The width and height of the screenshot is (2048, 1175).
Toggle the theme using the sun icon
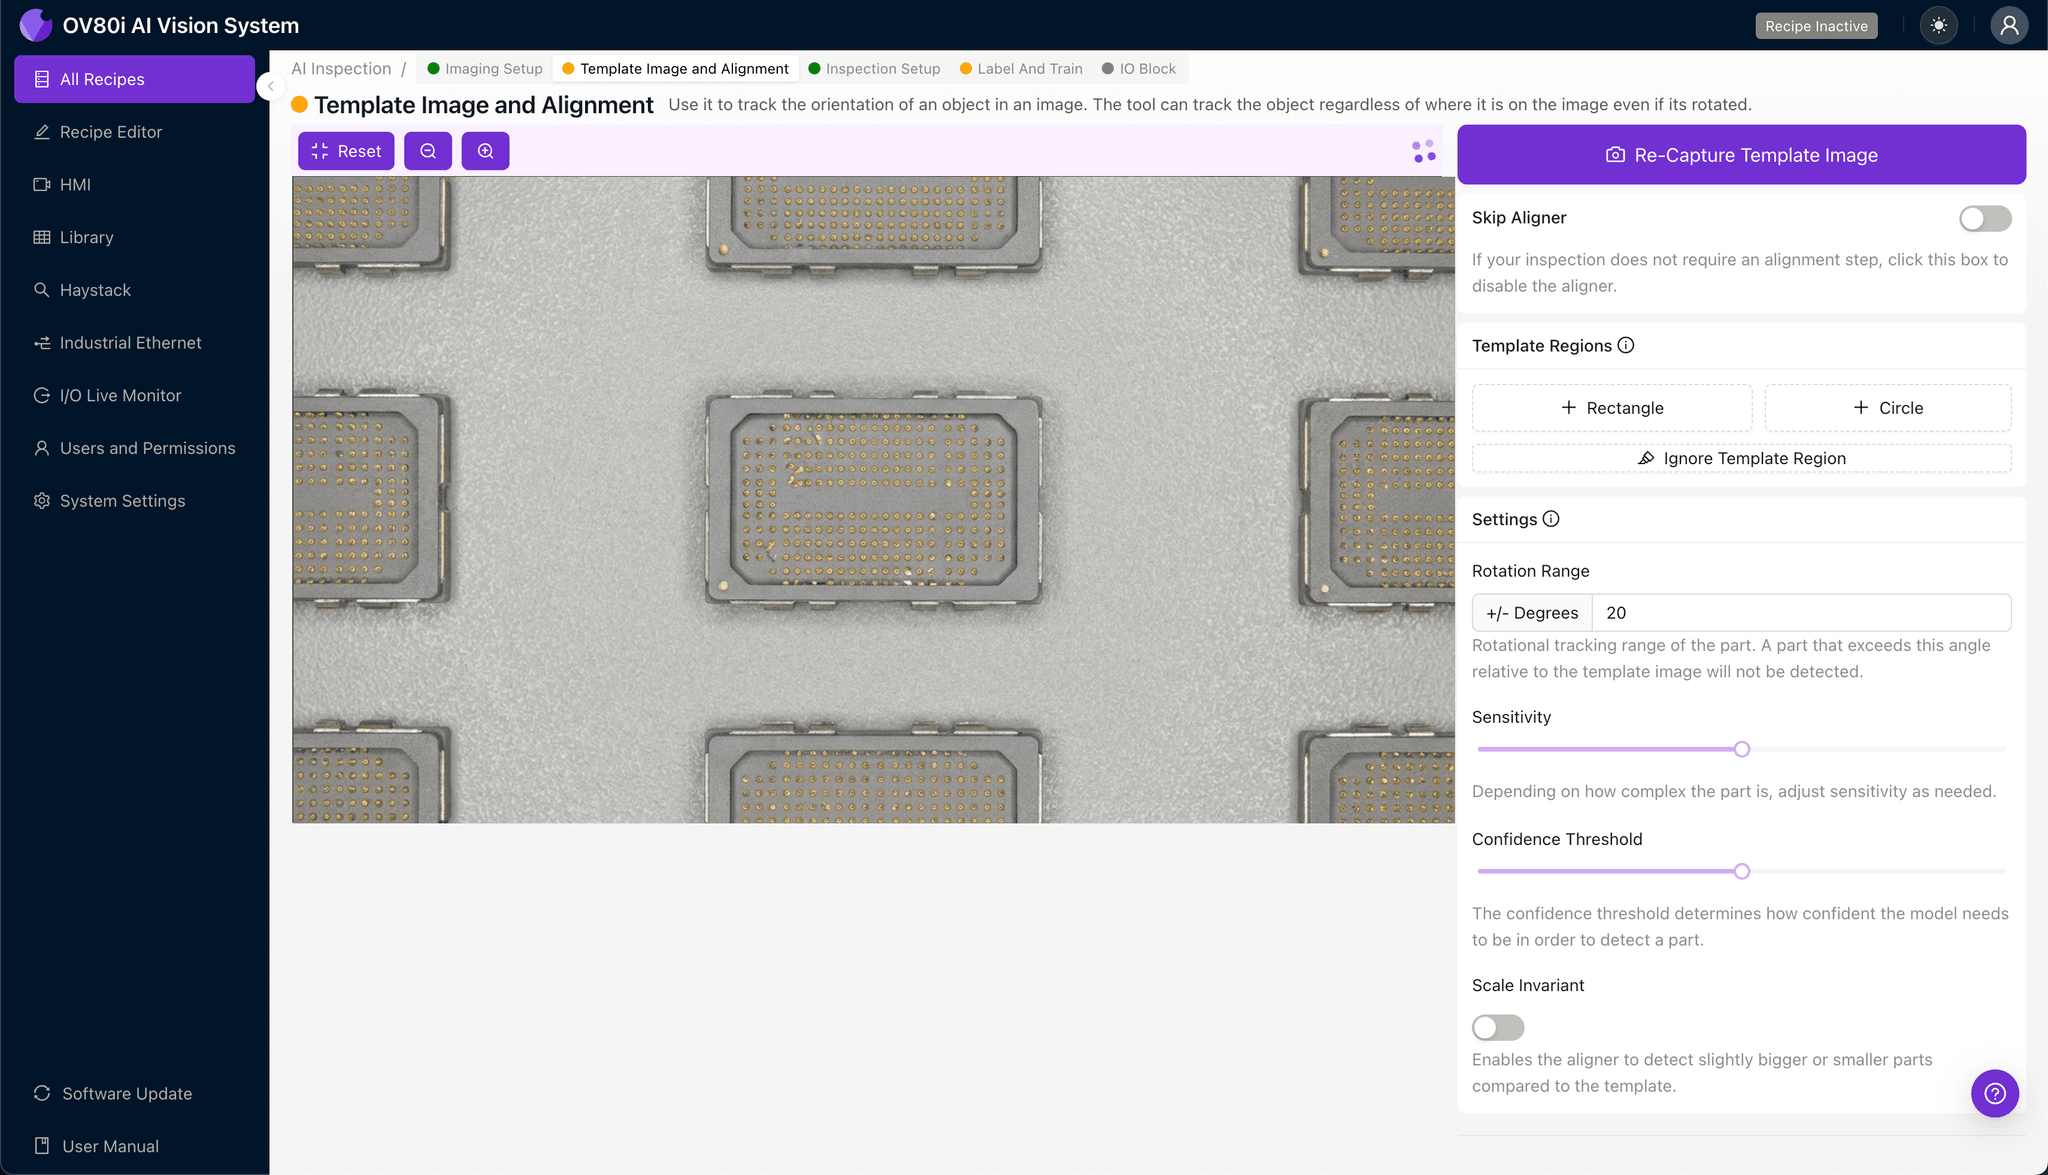coord(1938,25)
